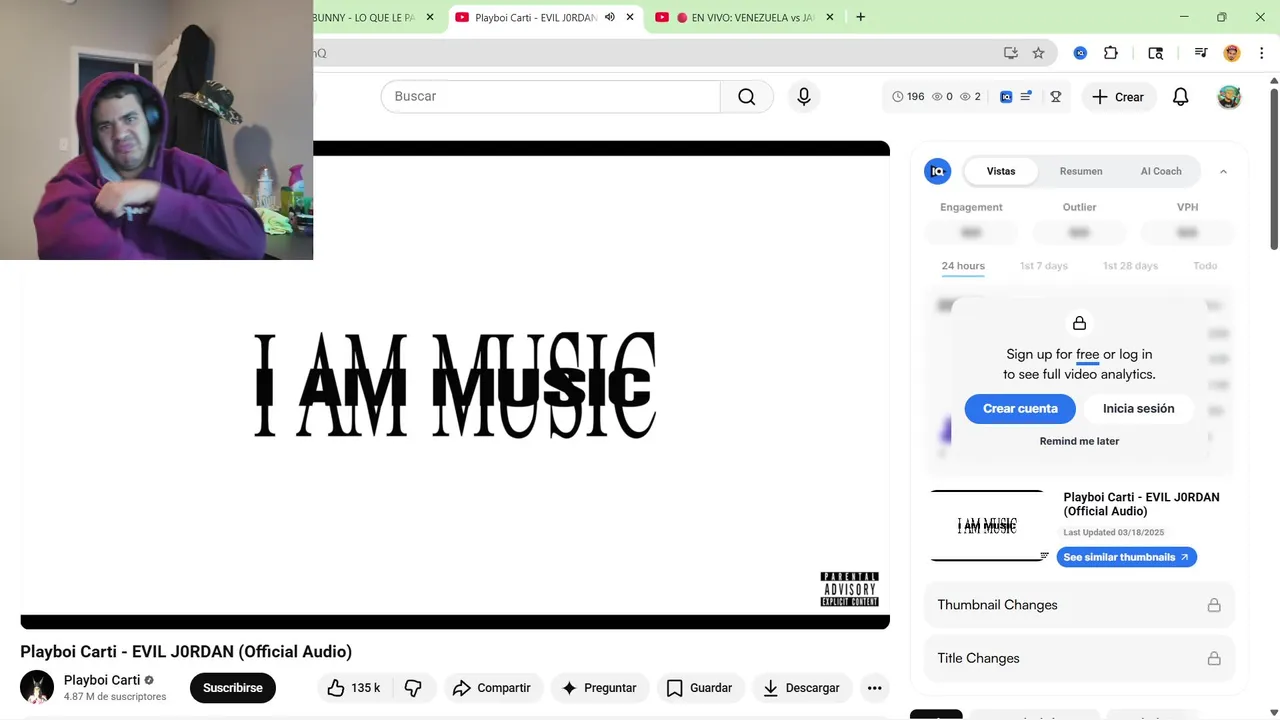Open Chrome media controls music icon
This screenshot has height=720, width=1280.
(x=1200, y=53)
